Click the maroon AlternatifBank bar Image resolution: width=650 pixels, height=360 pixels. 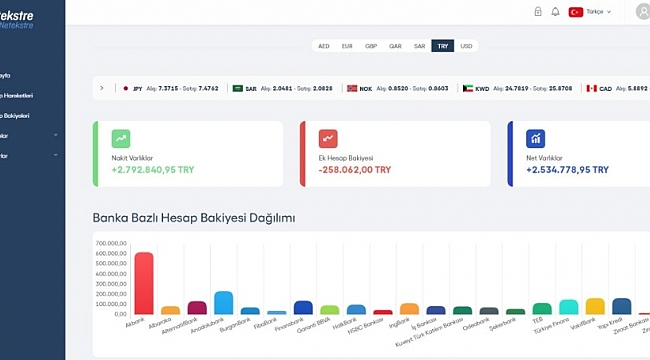pyautogui.click(x=197, y=308)
